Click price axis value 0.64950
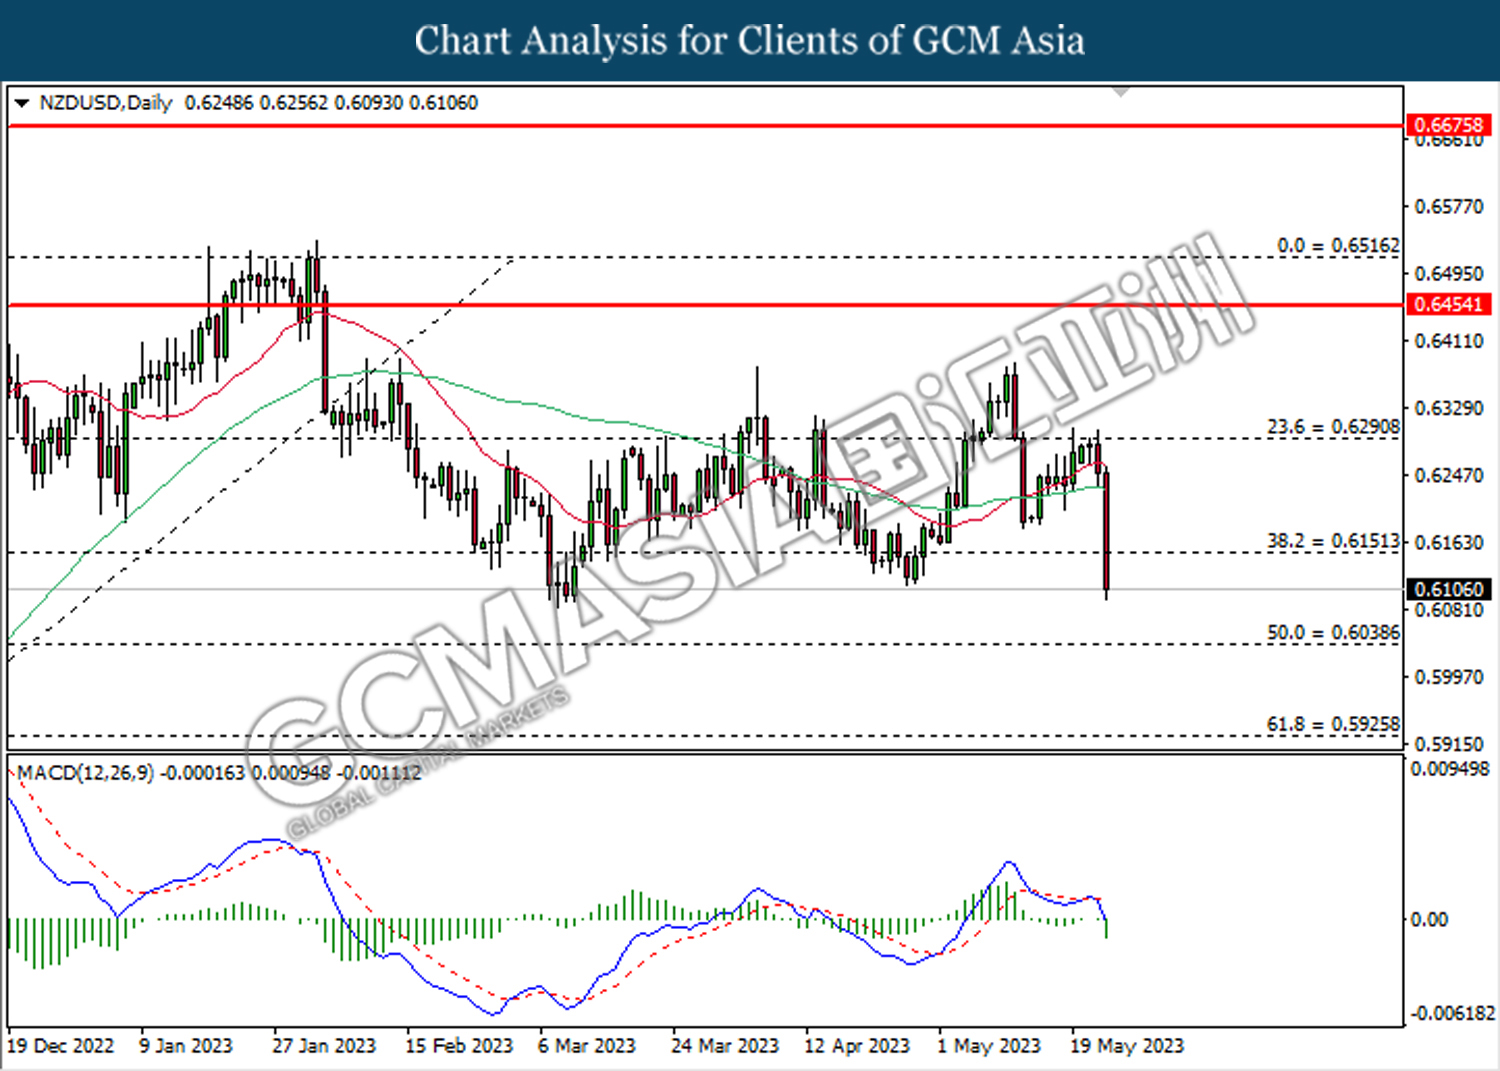 (1449, 274)
